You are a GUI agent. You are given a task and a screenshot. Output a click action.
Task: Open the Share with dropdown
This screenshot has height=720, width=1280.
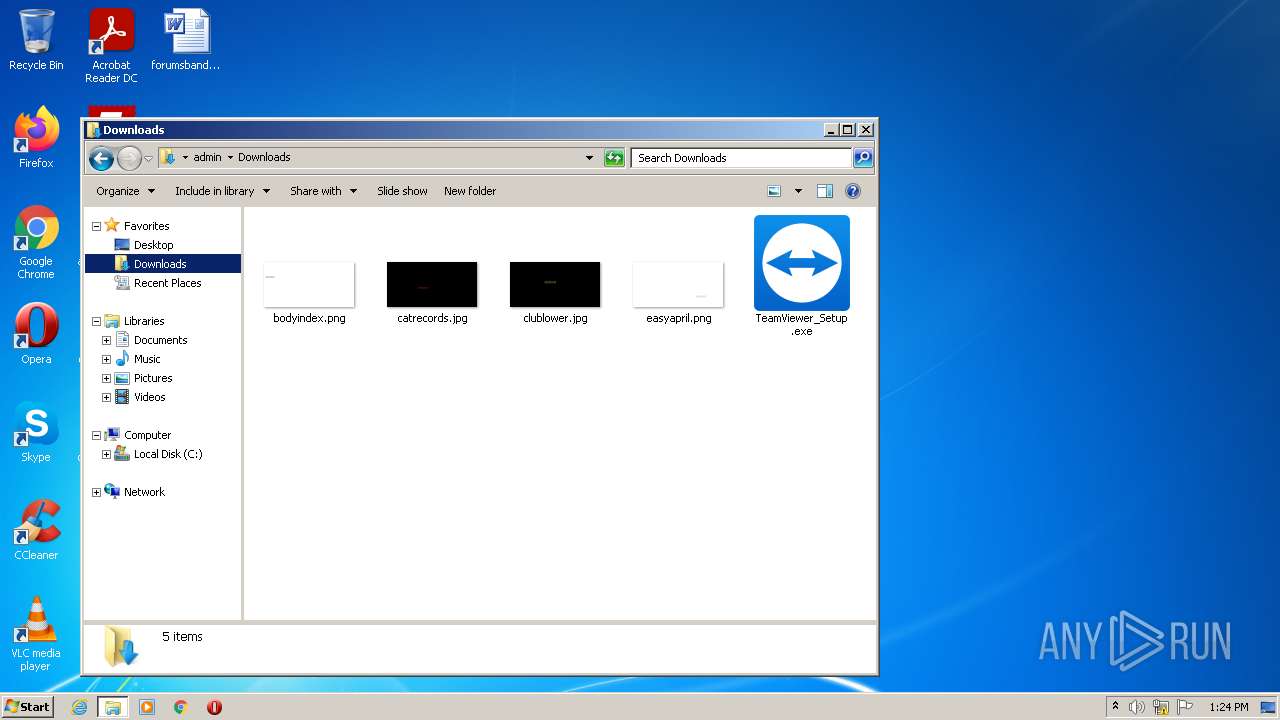point(323,191)
